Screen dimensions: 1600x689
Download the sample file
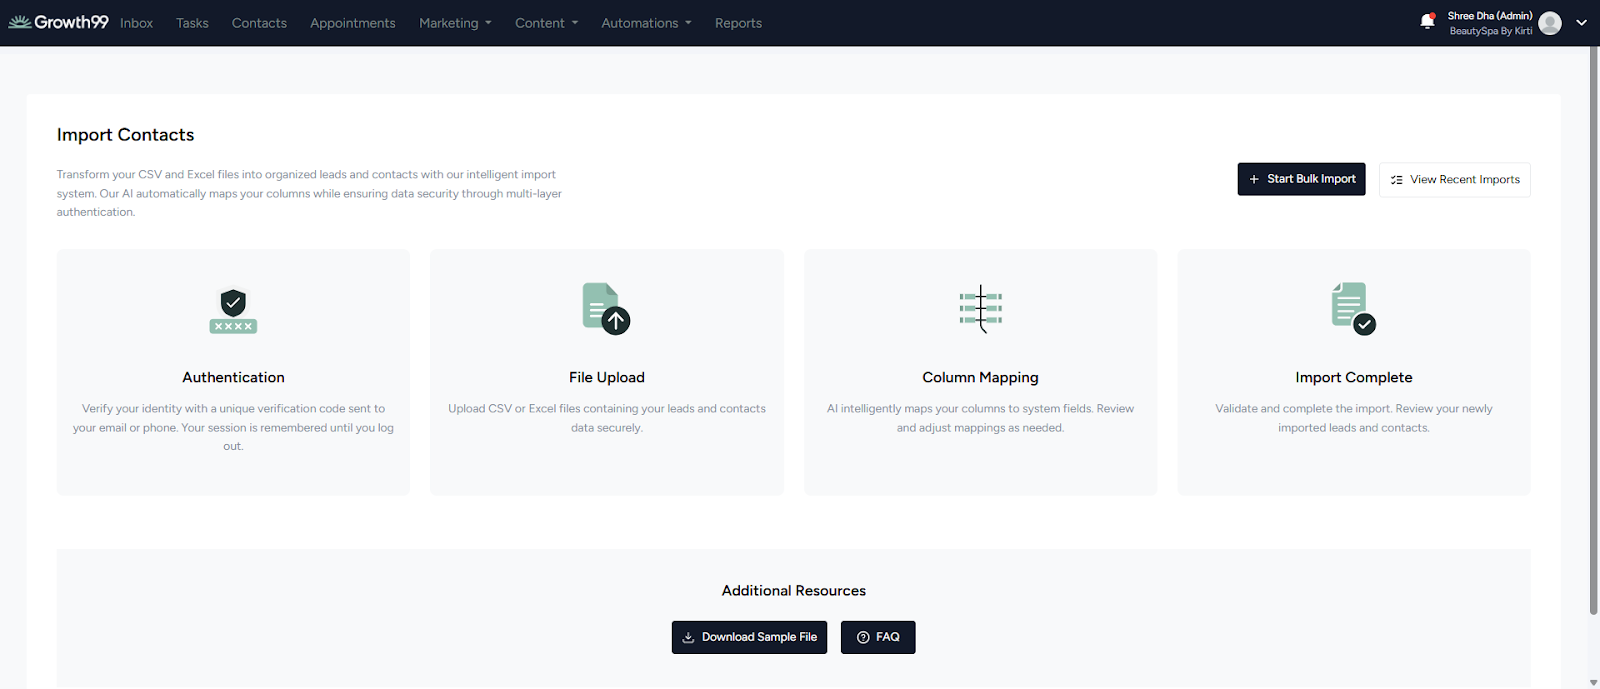click(749, 637)
